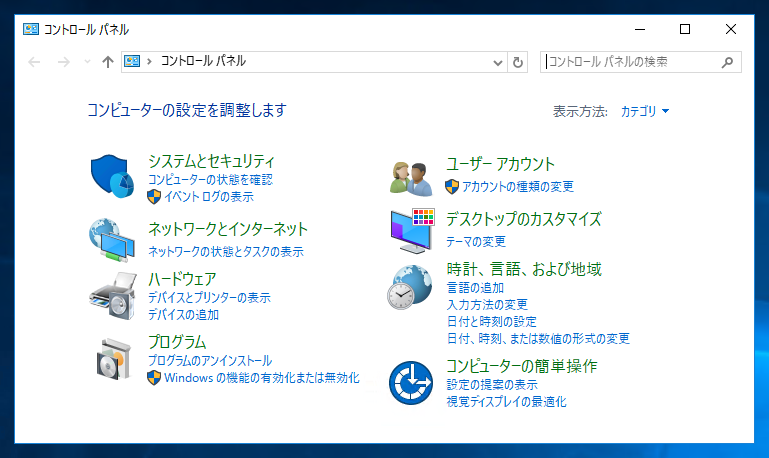The image size is (769, 458).
Task: Open プログラム category link
Action: (x=177, y=342)
